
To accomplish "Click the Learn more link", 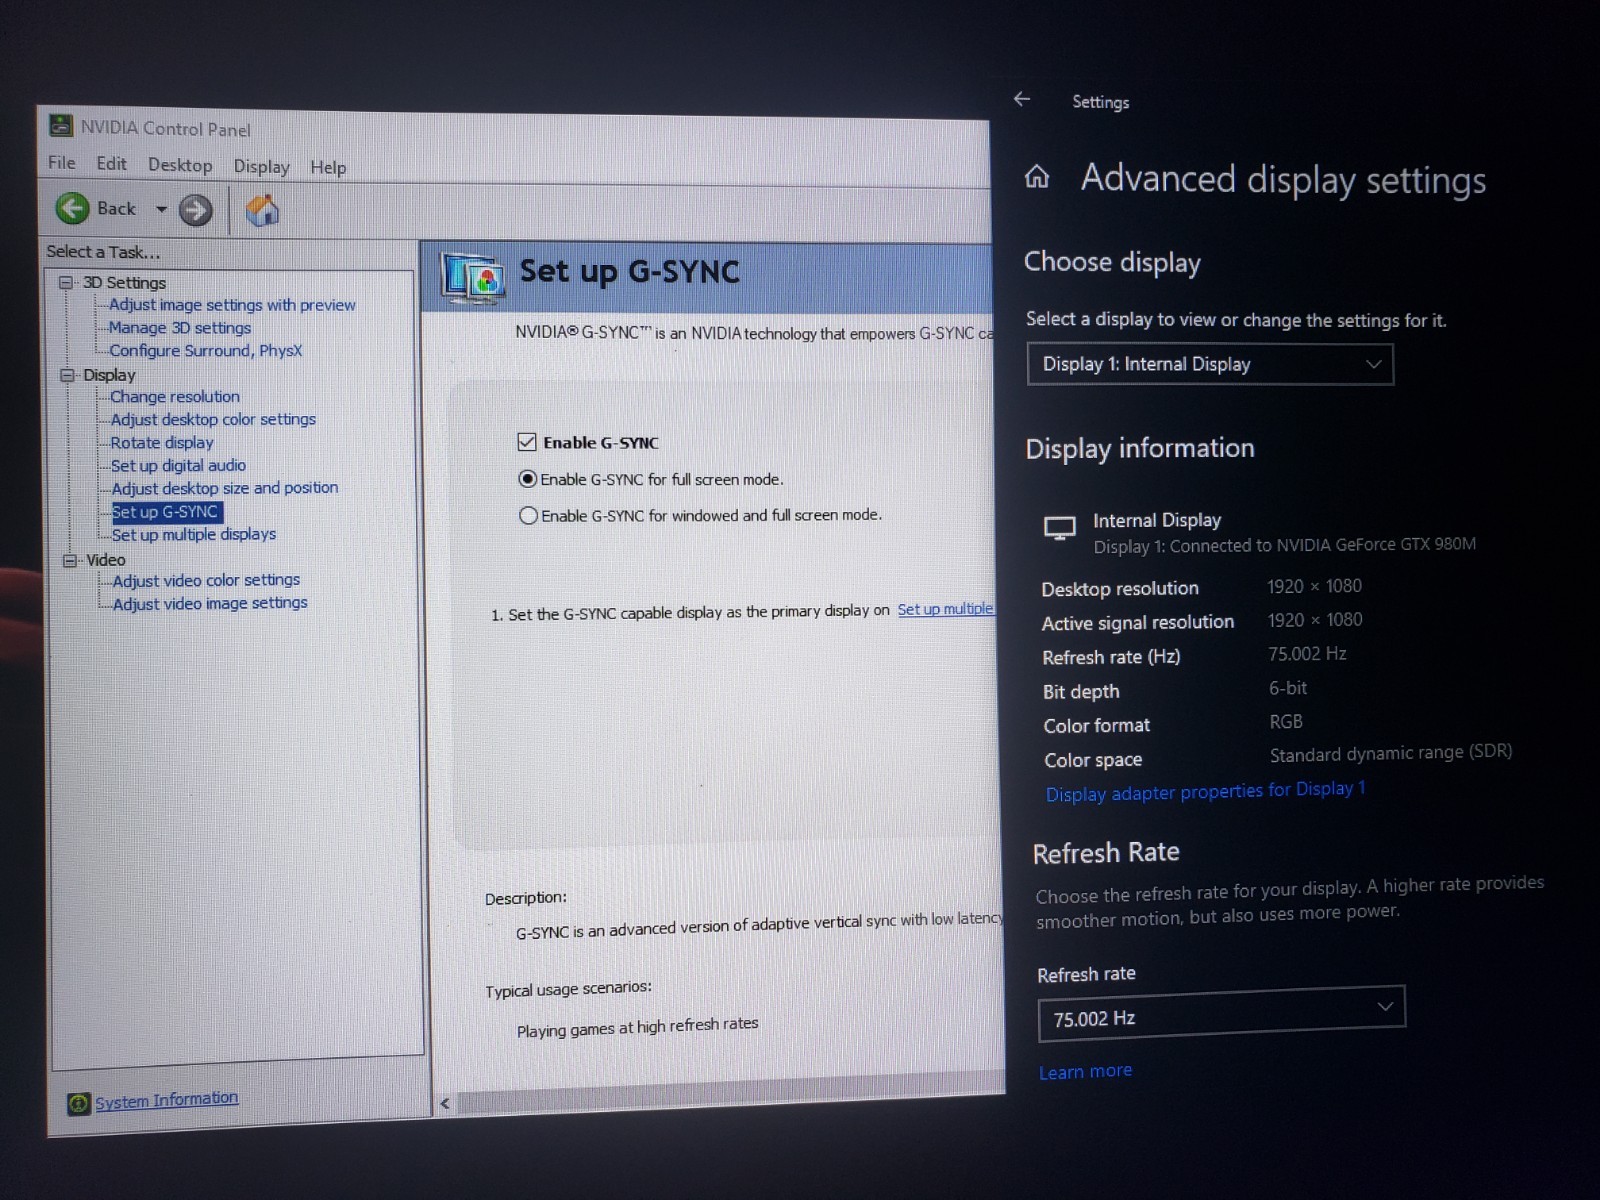I will pos(1085,1071).
